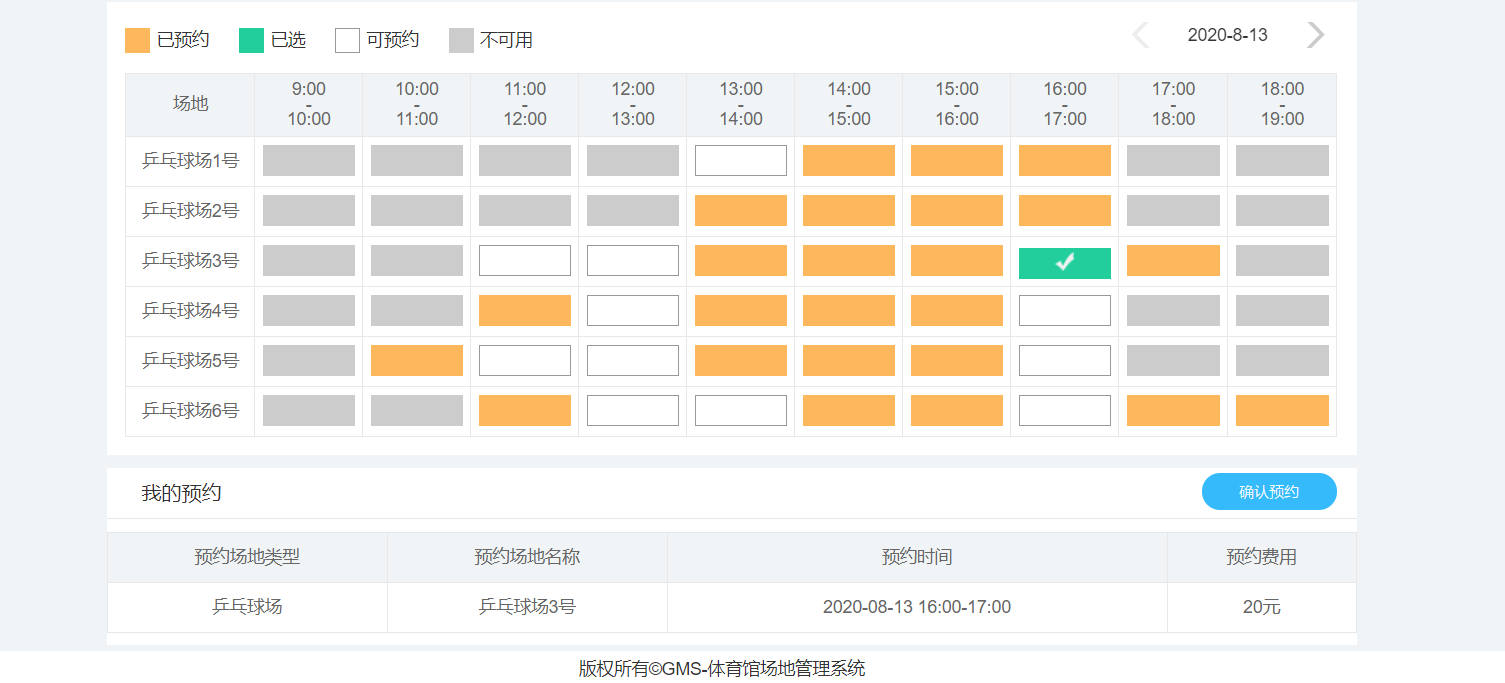Select available slot 乒乓球场6号 at 12:00-13:00

click(633, 411)
